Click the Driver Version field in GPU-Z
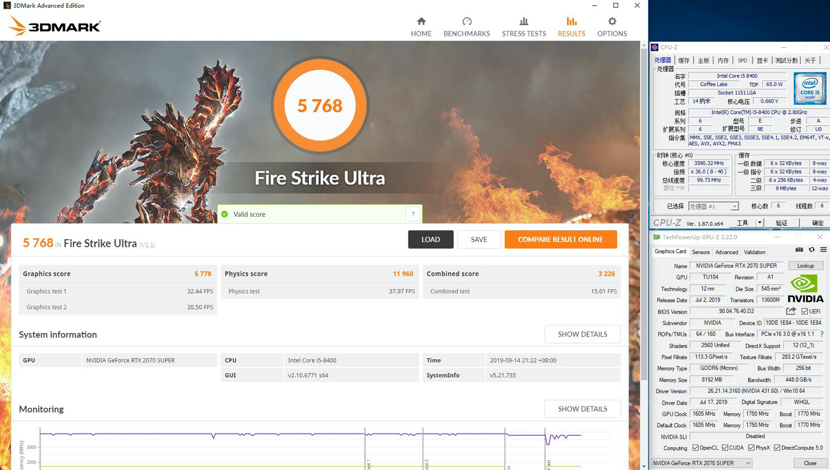 click(756, 391)
